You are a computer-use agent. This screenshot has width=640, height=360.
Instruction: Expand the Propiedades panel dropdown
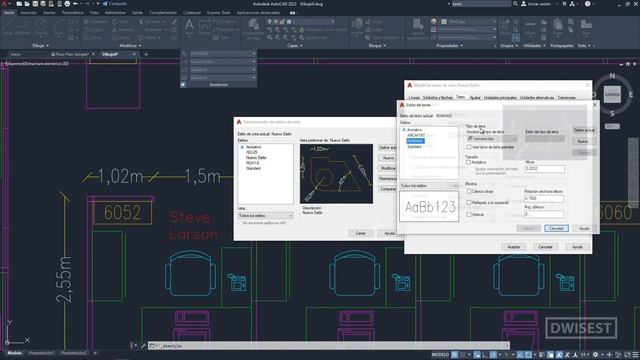pos(449,46)
